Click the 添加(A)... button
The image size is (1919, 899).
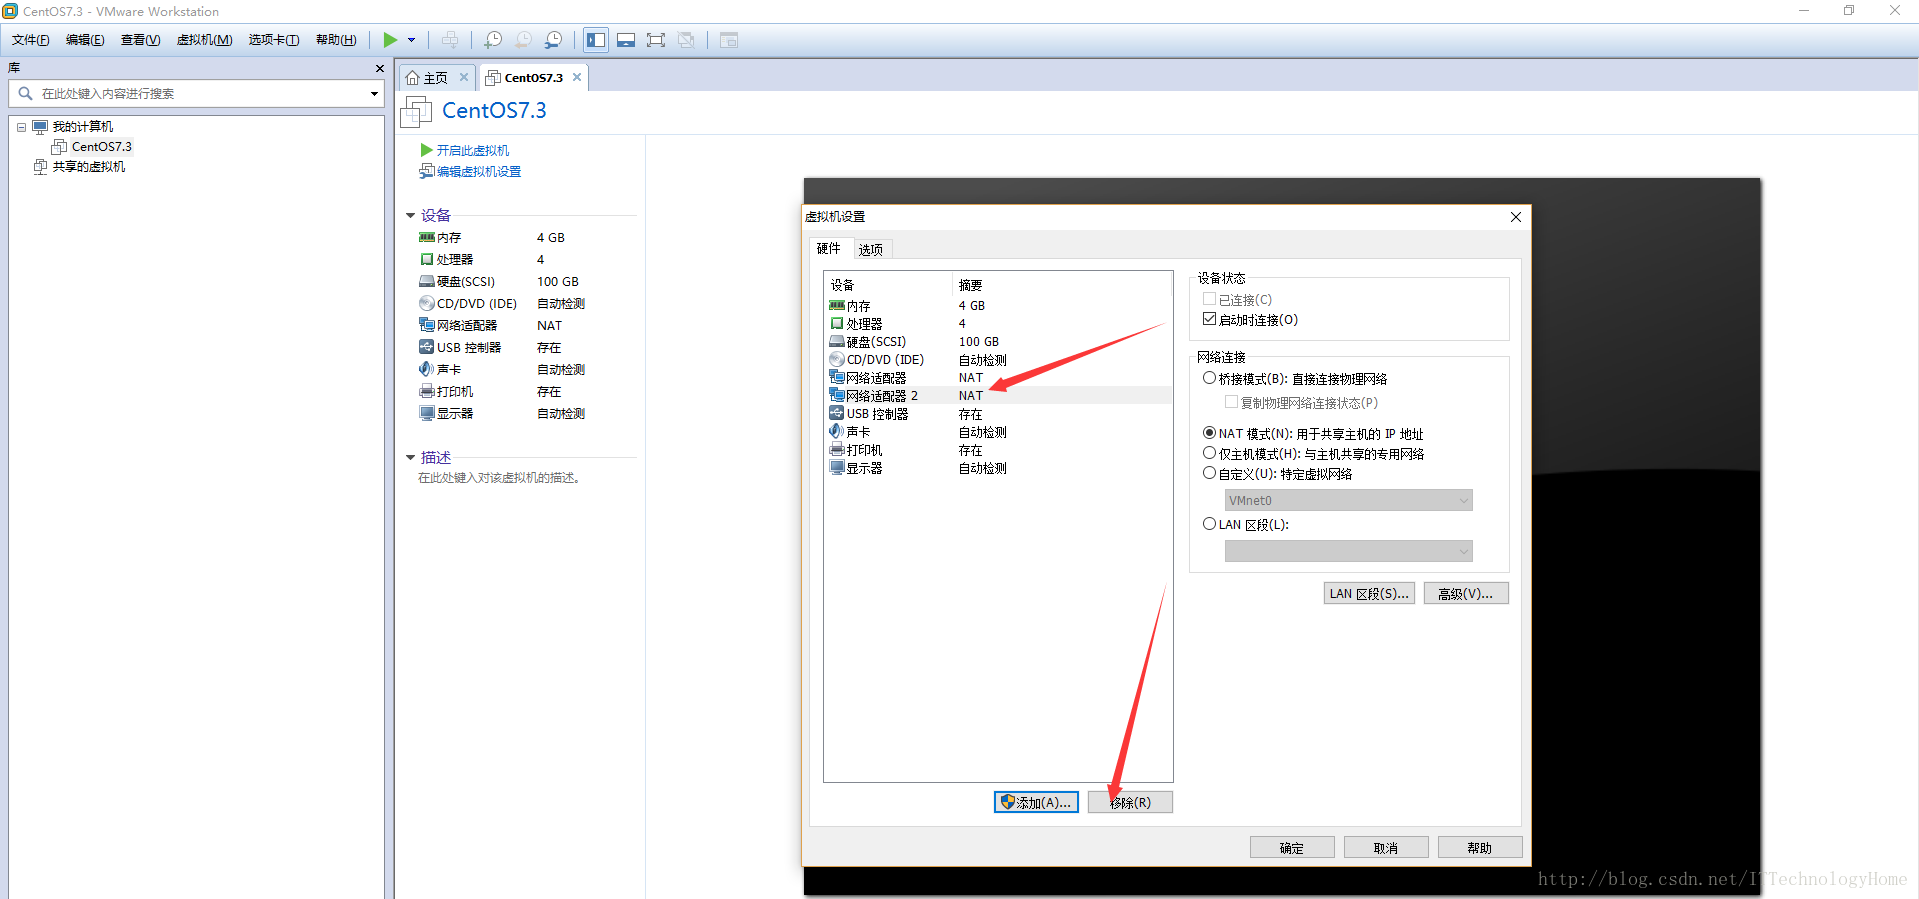pyautogui.click(x=1036, y=802)
